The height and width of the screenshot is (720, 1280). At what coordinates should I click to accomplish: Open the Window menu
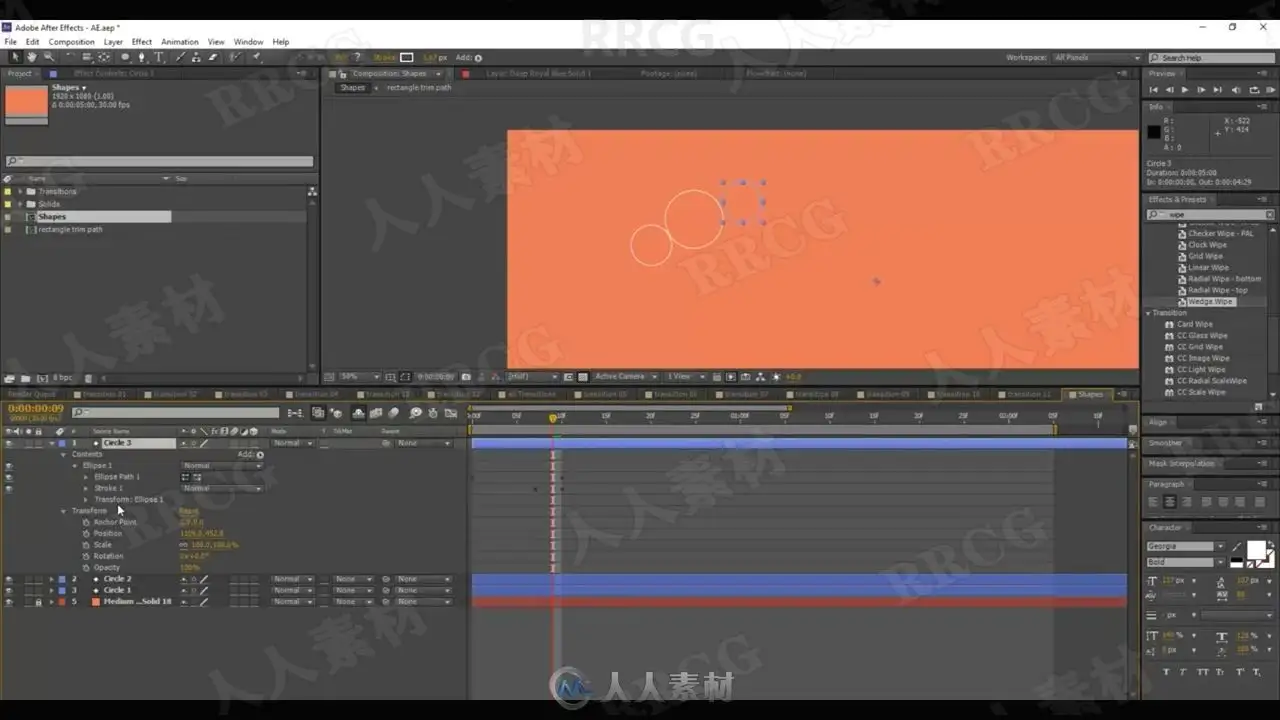[x=248, y=42]
